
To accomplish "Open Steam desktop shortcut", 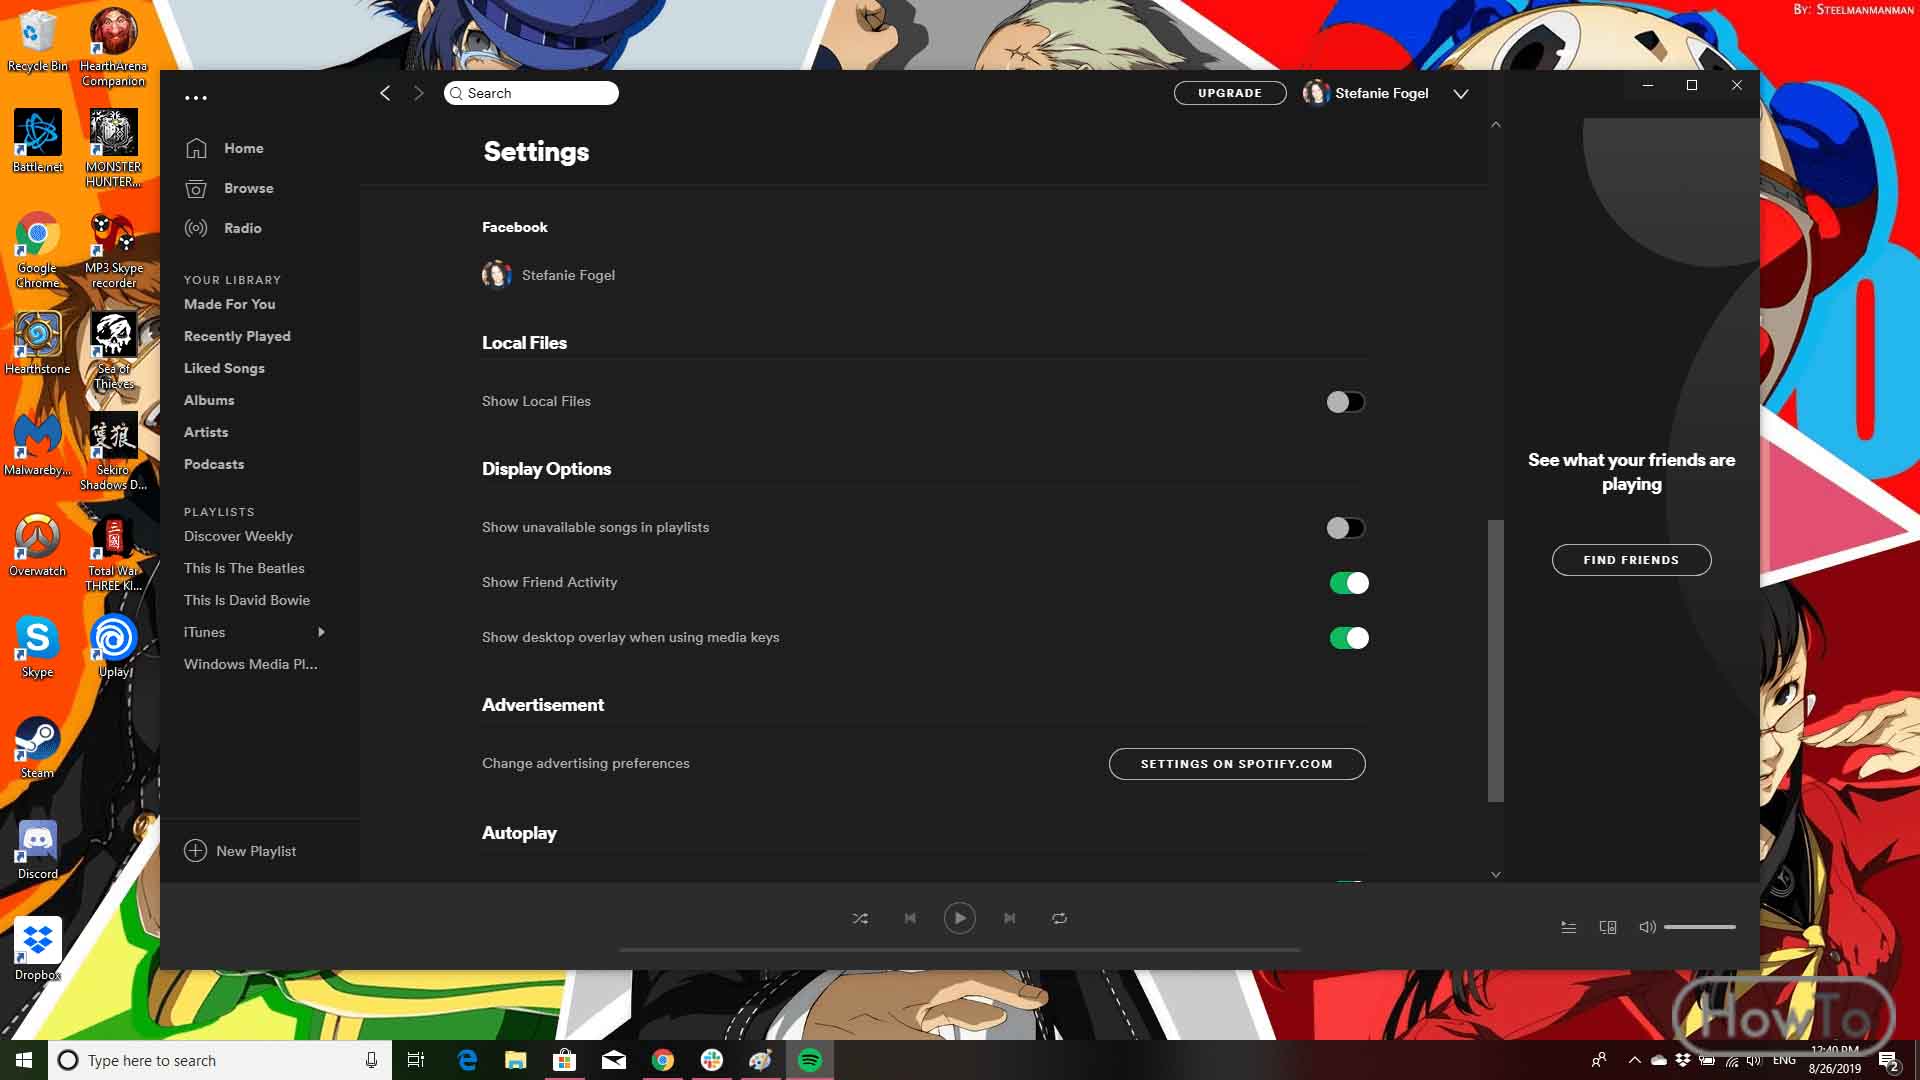I will click(x=38, y=748).
